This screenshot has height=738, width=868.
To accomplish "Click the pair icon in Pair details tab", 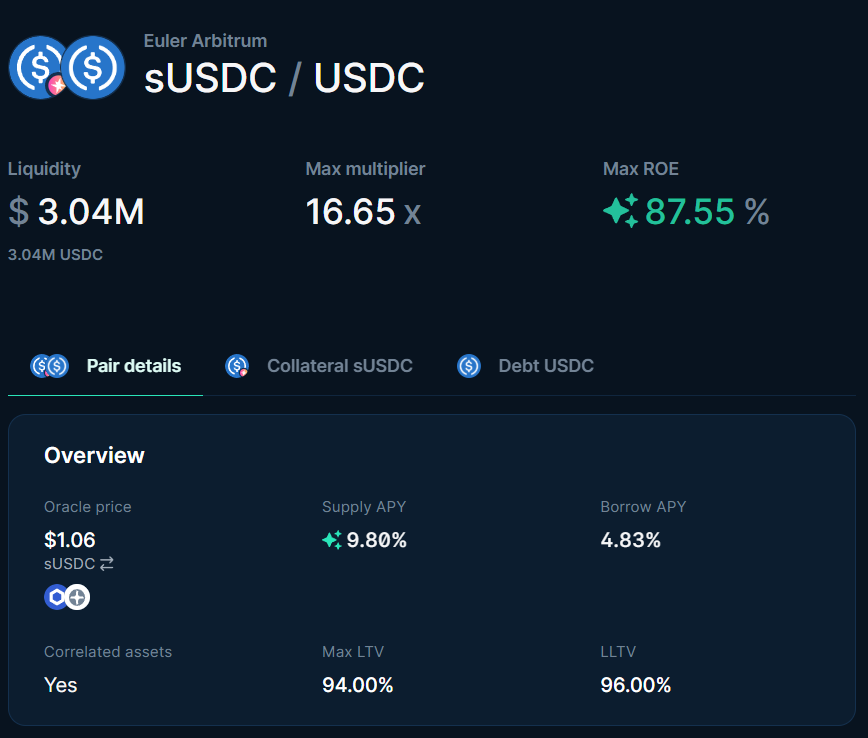I will pyautogui.click(x=49, y=366).
